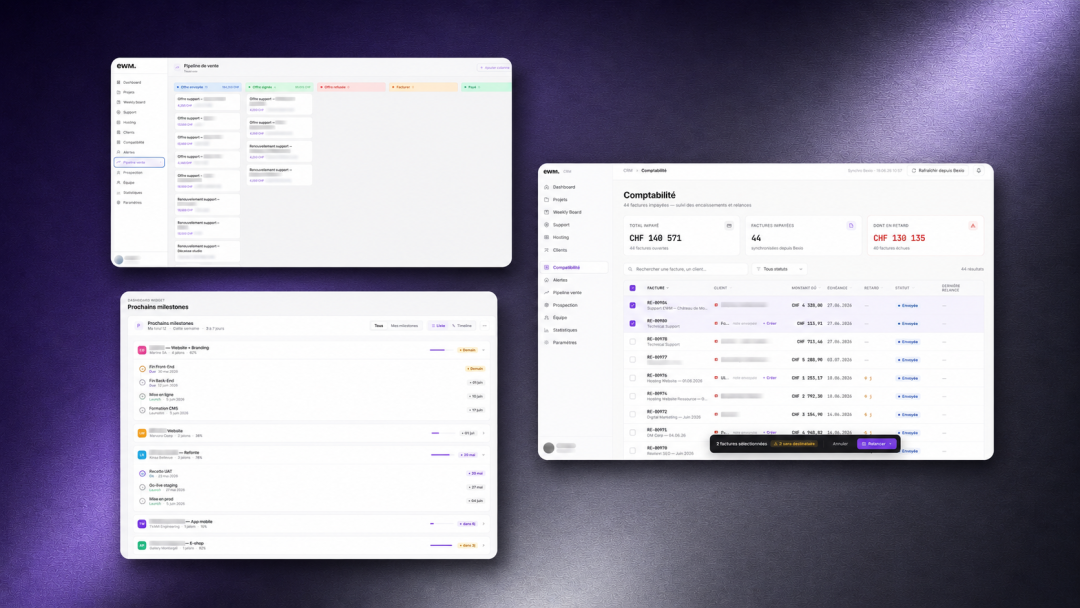
Task: Click Rafraîchir depuis Bexio button
Action: point(938,171)
